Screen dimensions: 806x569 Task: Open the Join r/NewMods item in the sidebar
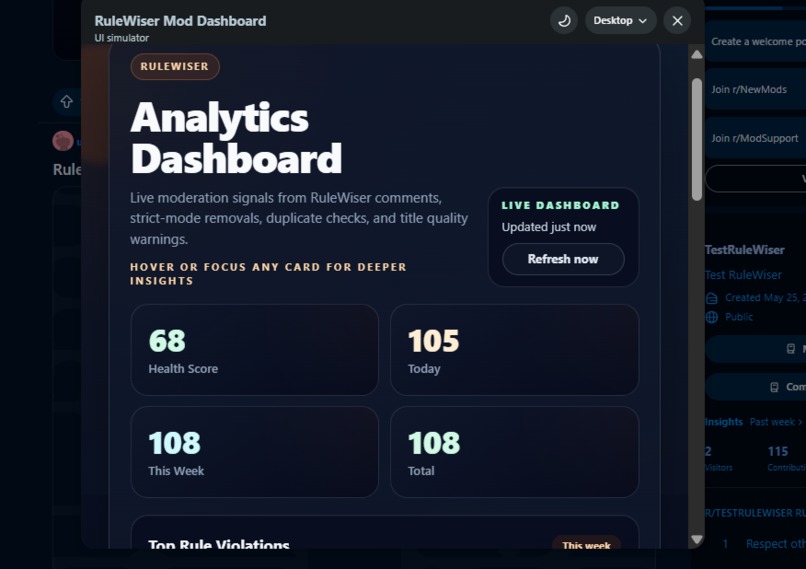click(x=755, y=89)
